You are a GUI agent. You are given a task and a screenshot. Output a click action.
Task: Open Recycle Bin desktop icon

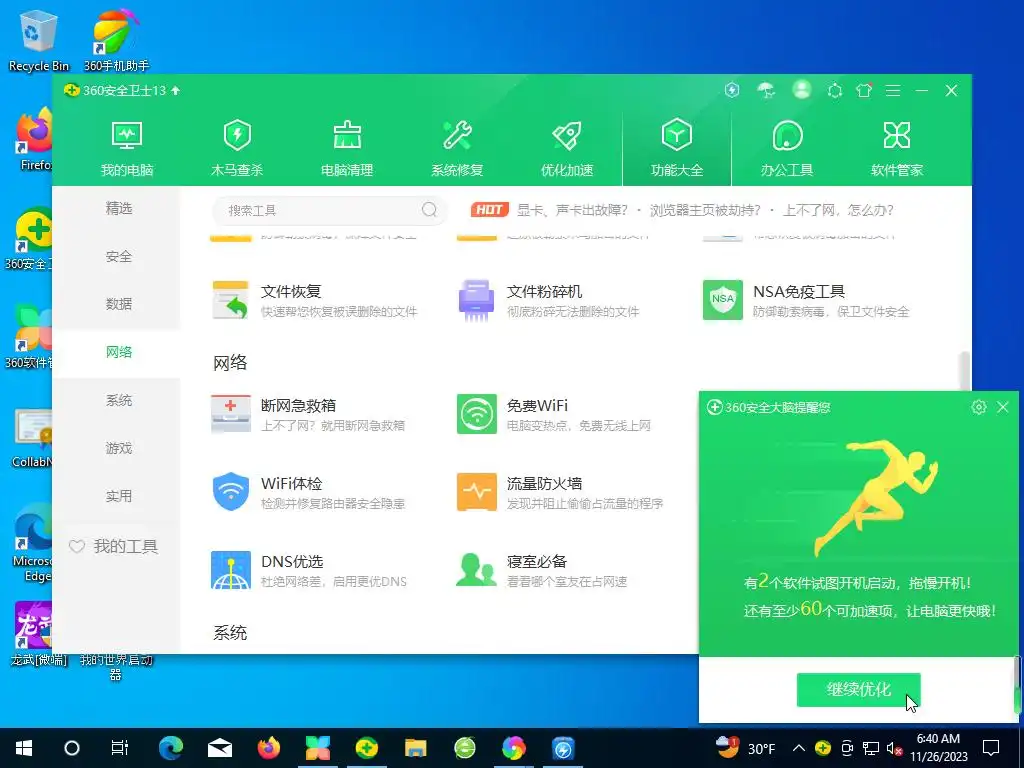38,40
